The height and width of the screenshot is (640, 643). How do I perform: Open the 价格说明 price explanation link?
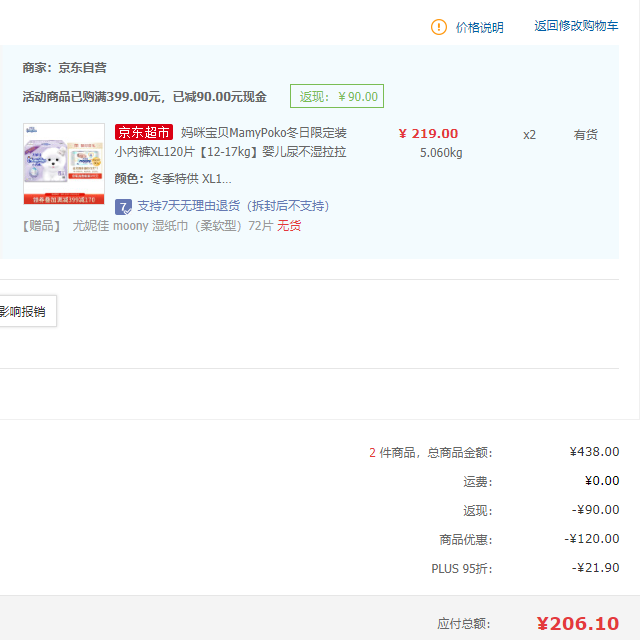pos(479,27)
